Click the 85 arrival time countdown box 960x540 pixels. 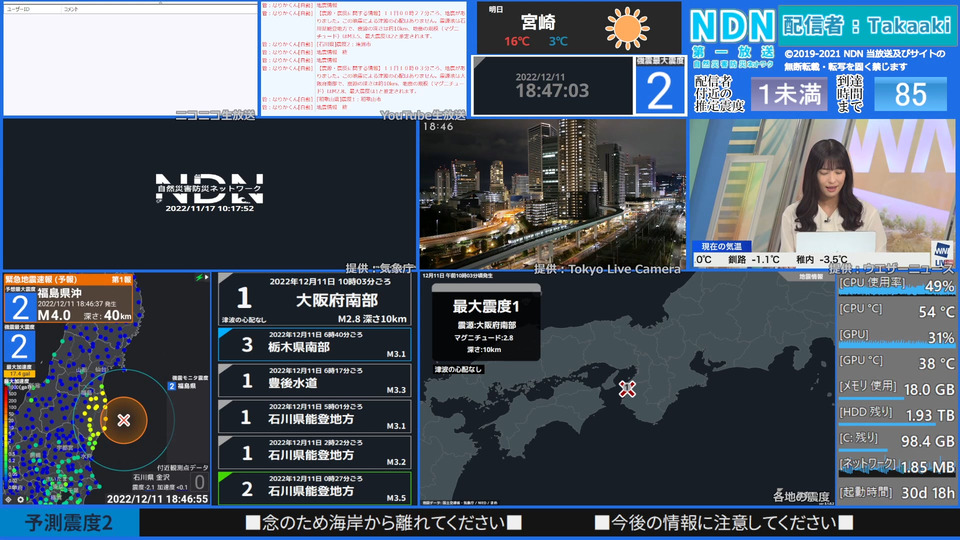point(910,94)
